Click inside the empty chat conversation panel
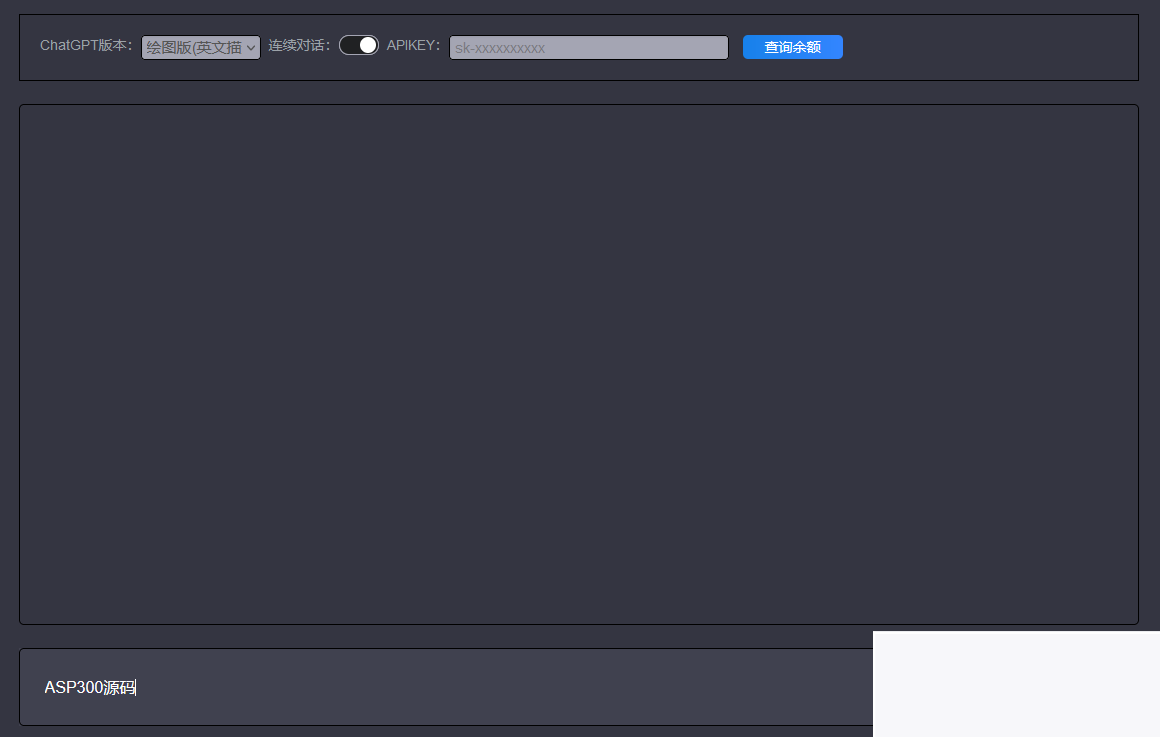This screenshot has height=737, width=1160. [x=578, y=364]
